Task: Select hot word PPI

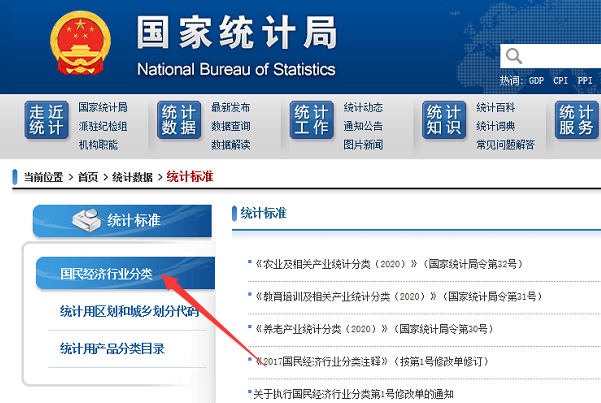Action: pos(585,81)
